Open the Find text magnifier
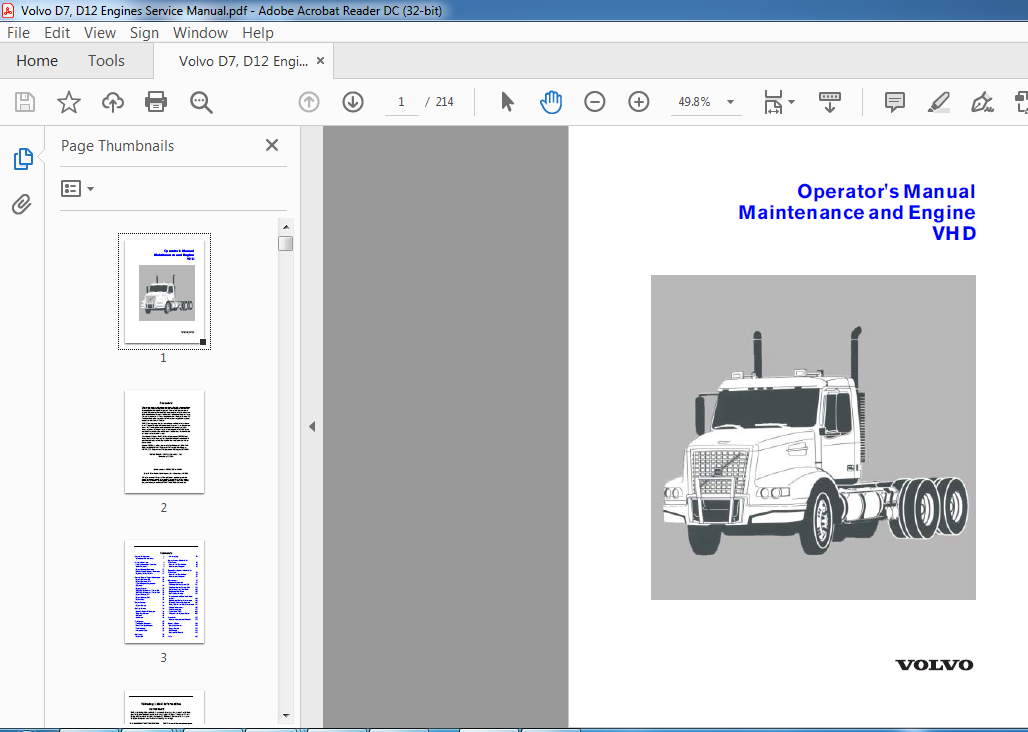1028x732 pixels. (201, 102)
